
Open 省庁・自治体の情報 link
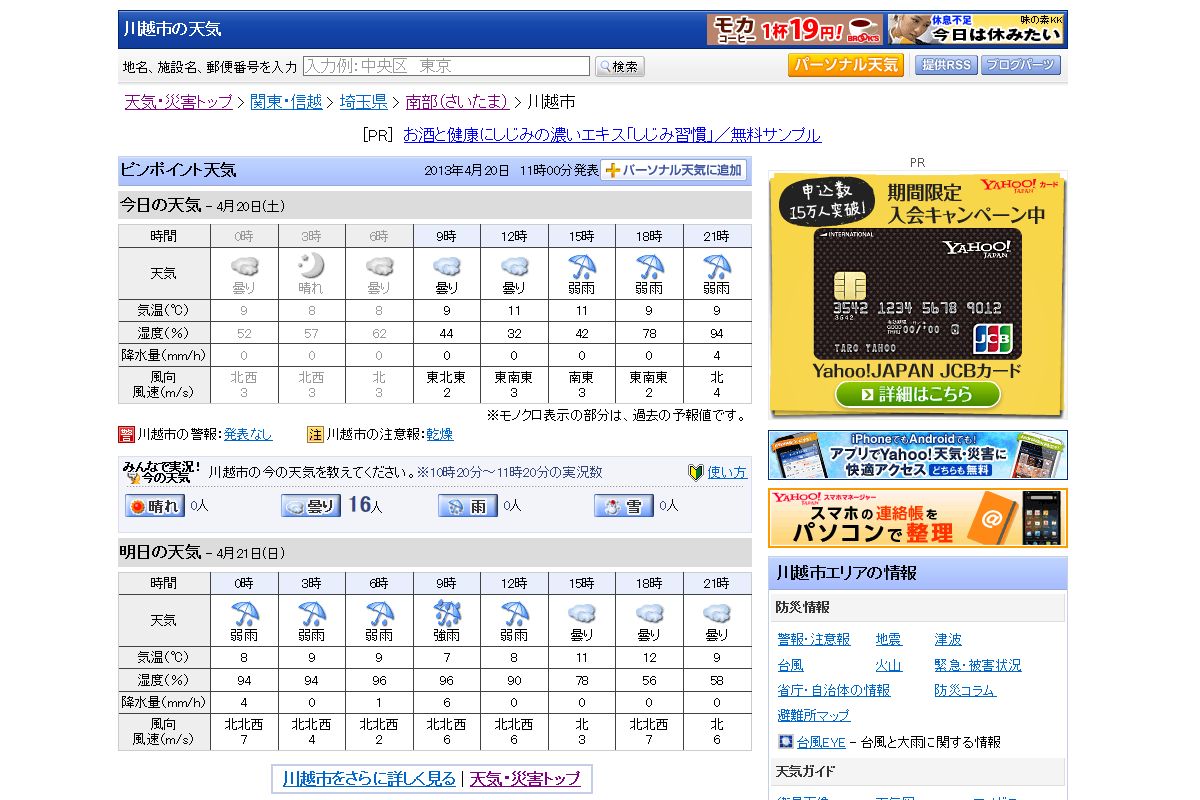tap(833, 690)
